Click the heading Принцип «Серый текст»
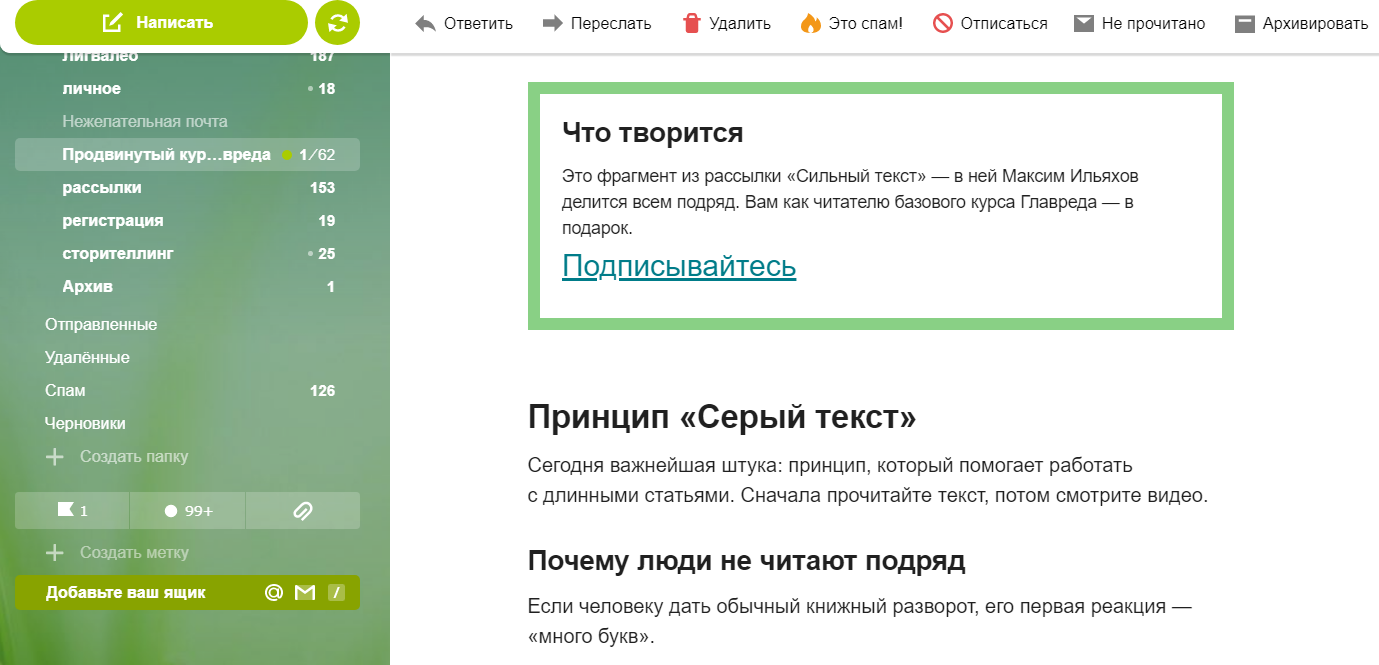Screen dimensions: 1379x665 click(722, 418)
